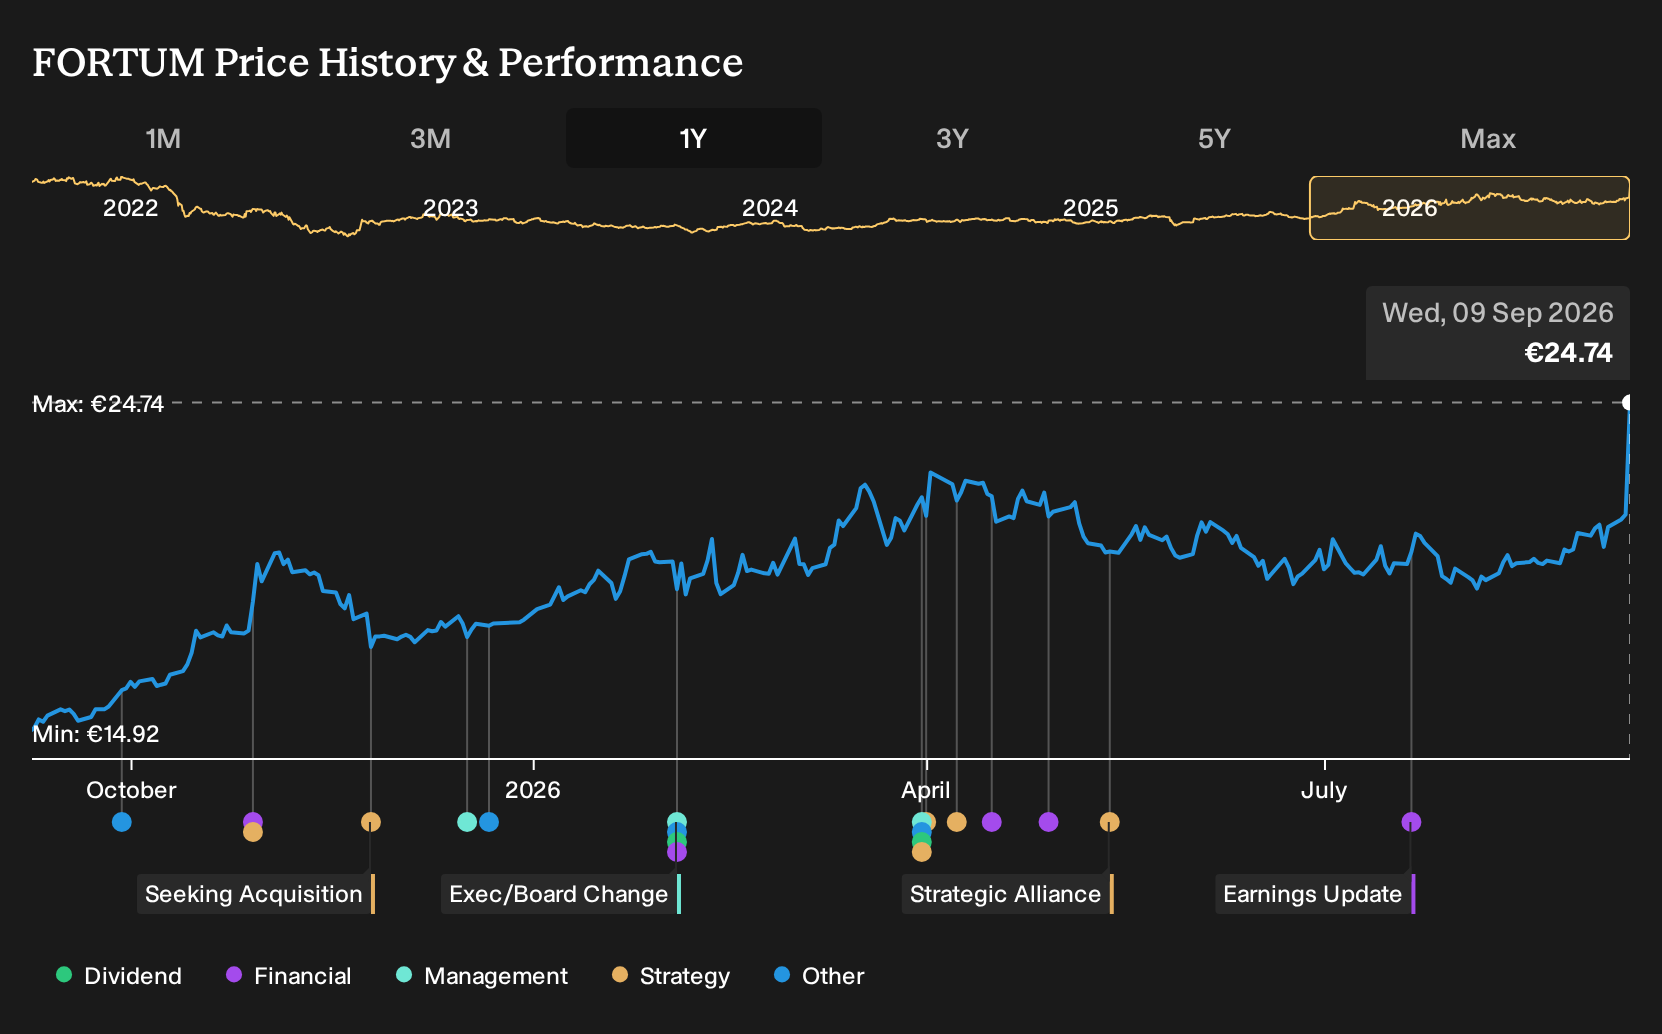The height and width of the screenshot is (1034, 1662).
Task: Click the highlighted 2026 range selector box
Action: (1469, 208)
